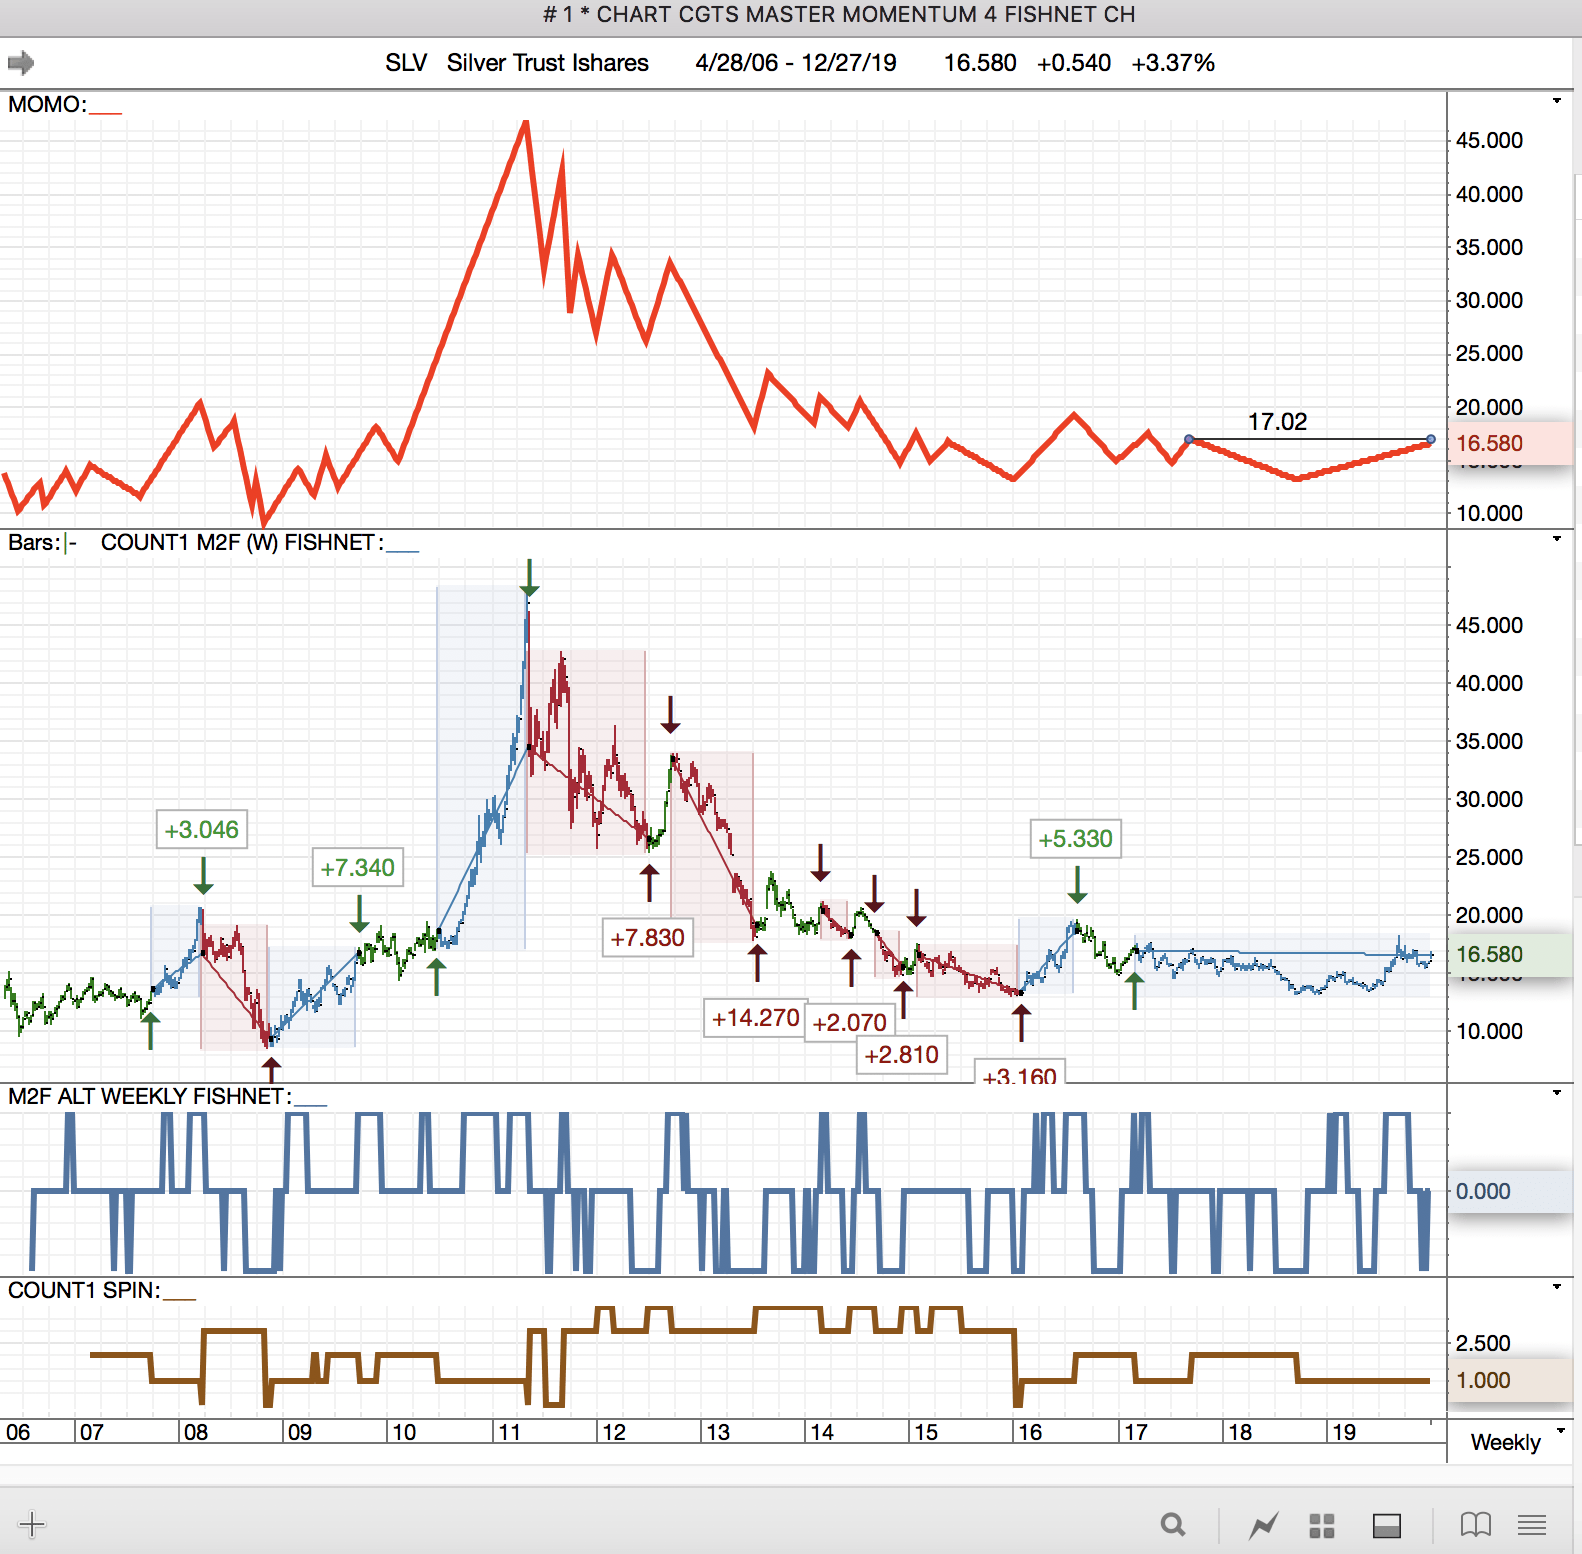Toggle the split-pane panel icon

[x=1386, y=1525]
